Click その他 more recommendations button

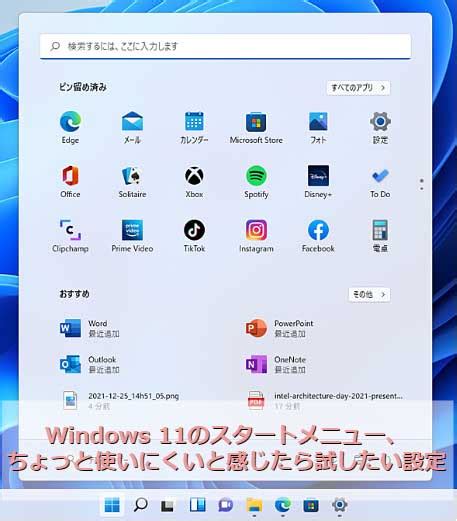point(369,295)
